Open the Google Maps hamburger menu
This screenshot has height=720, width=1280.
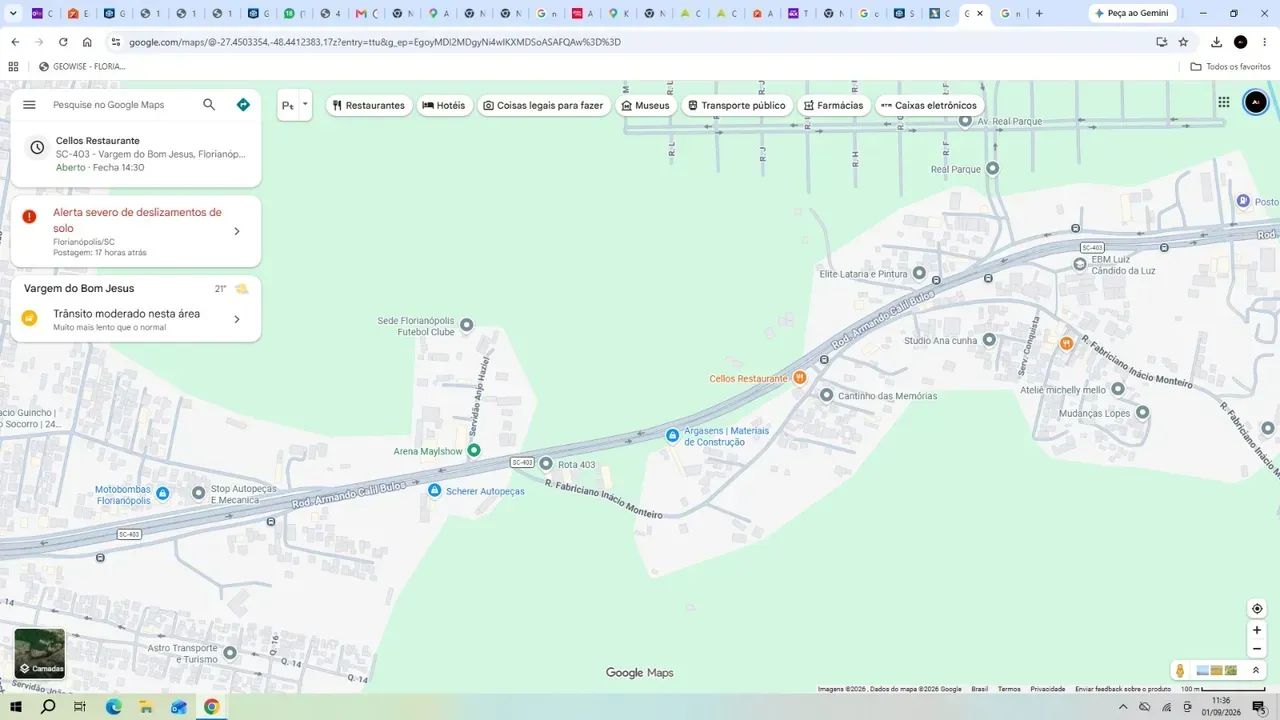click(x=29, y=105)
